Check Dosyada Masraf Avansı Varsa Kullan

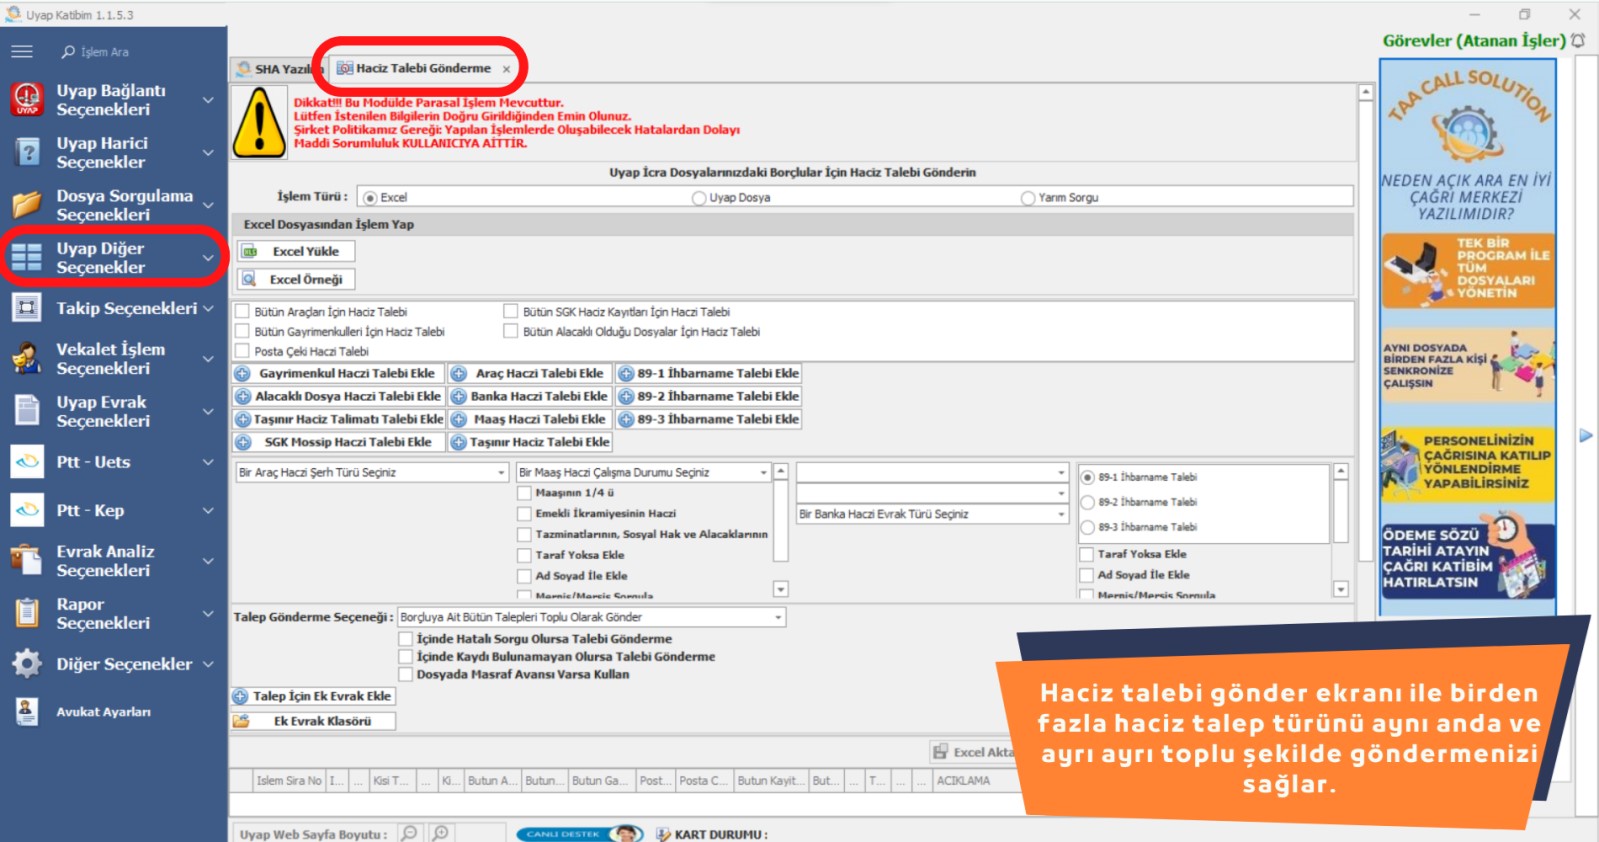(x=406, y=675)
